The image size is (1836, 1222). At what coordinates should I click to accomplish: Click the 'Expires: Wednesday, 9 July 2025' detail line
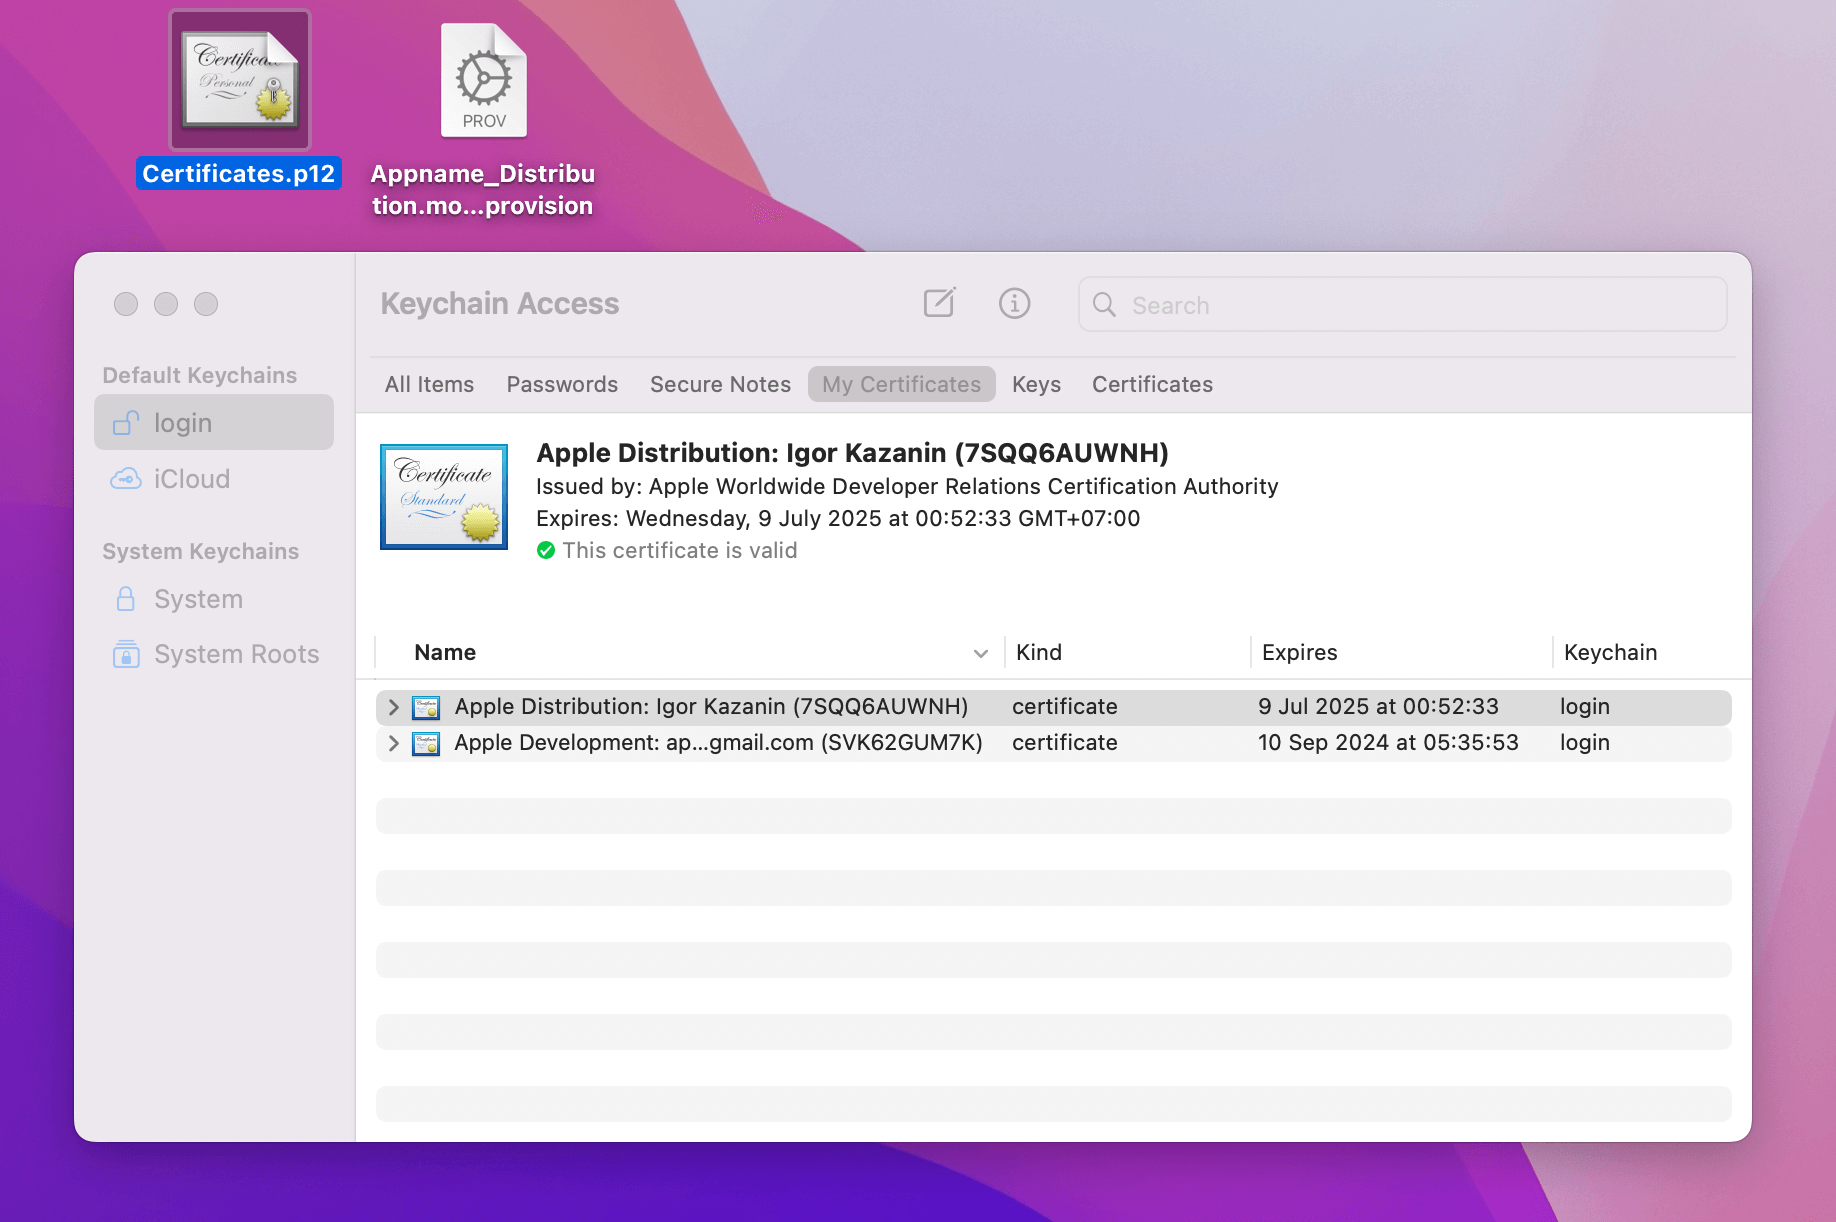(838, 518)
